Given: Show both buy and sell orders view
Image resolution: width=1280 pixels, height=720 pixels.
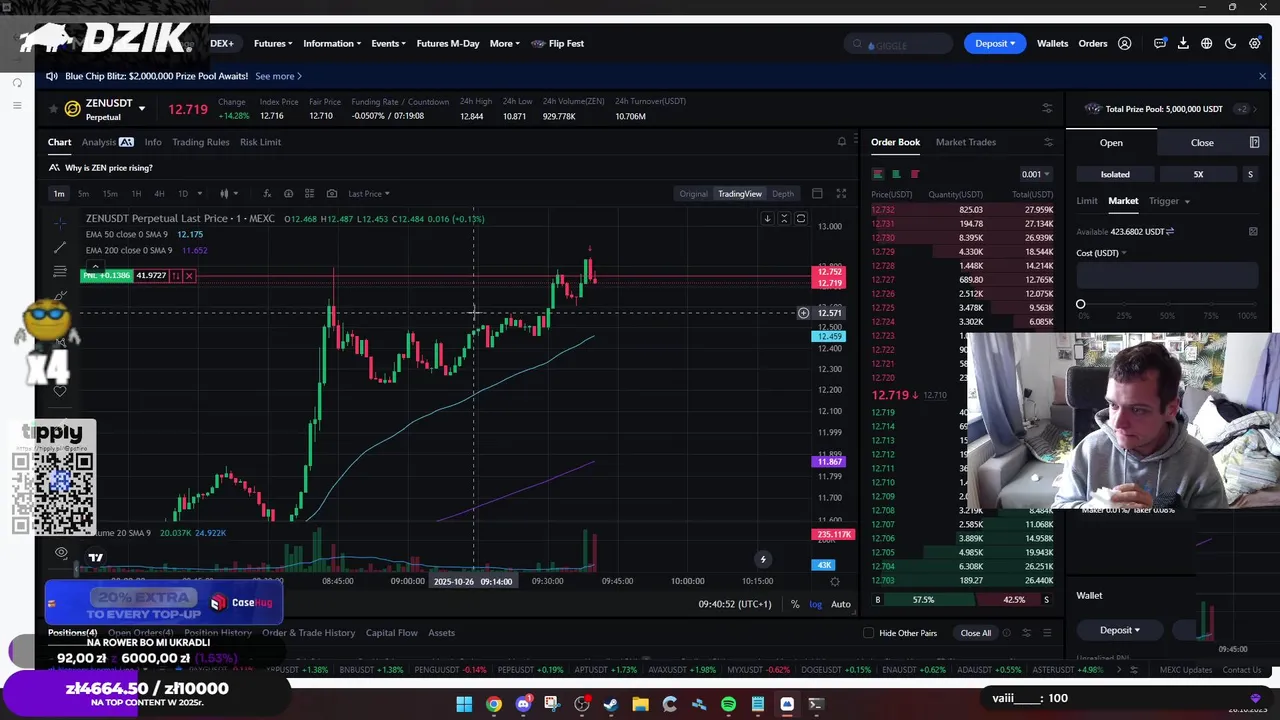Looking at the screenshot, I should (x=878, y=174).
